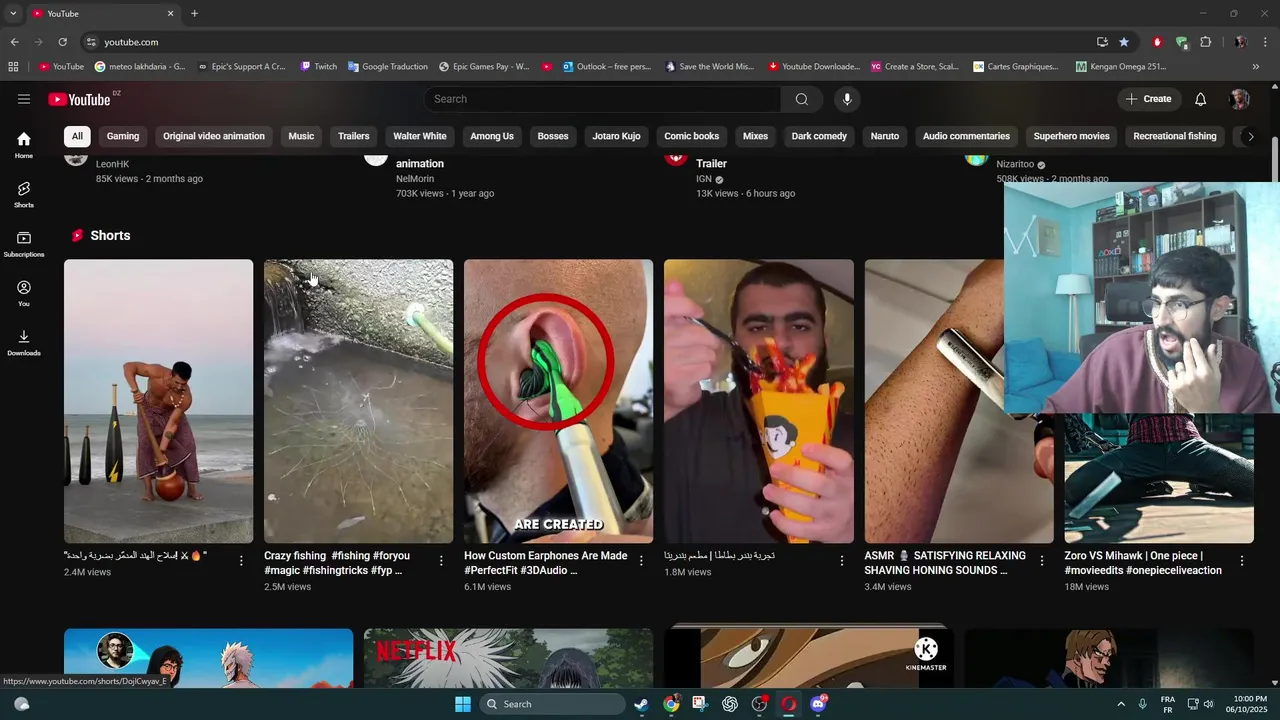Open the tab search dropdown arrow
The image size is (1280, 720).
[13, 13]
